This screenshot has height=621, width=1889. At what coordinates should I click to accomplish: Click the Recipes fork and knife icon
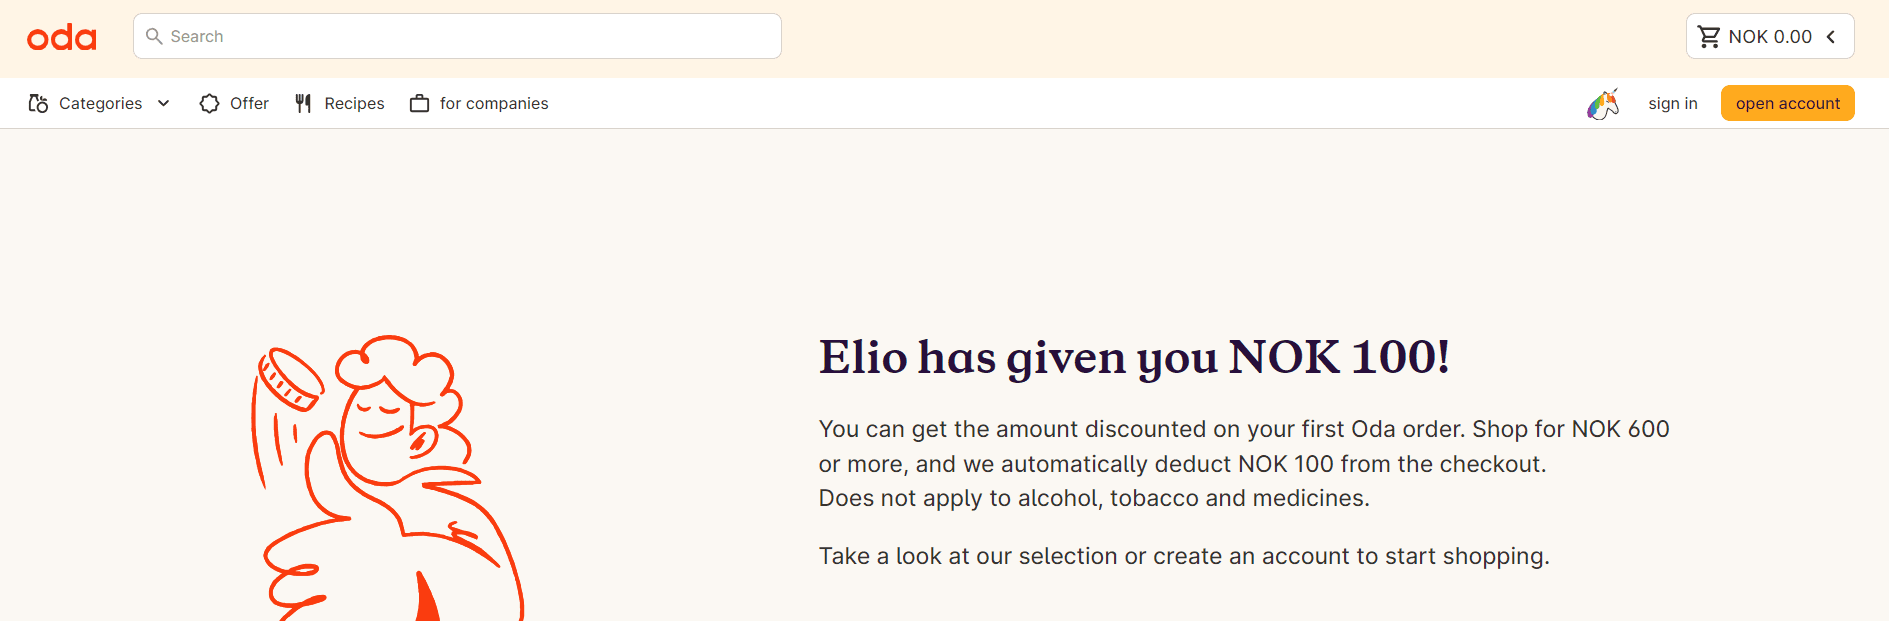coord(304,104)
